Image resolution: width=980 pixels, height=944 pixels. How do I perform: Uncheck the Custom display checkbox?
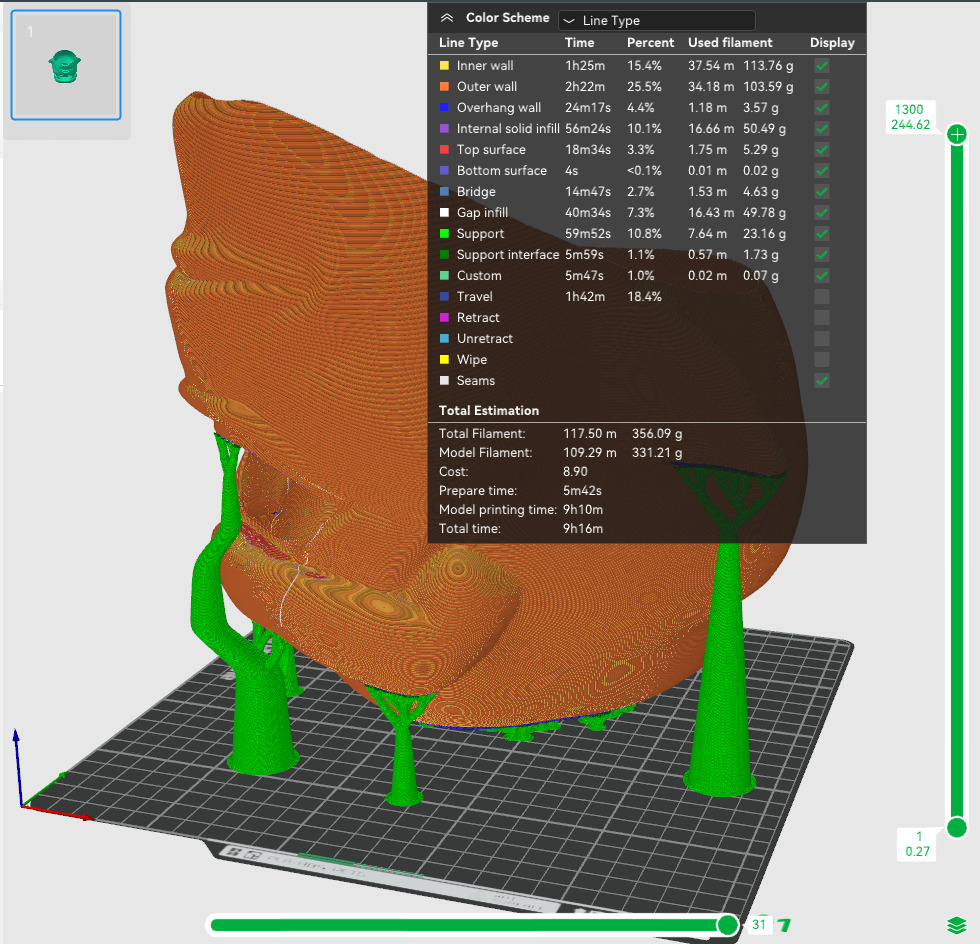point(822,276)
